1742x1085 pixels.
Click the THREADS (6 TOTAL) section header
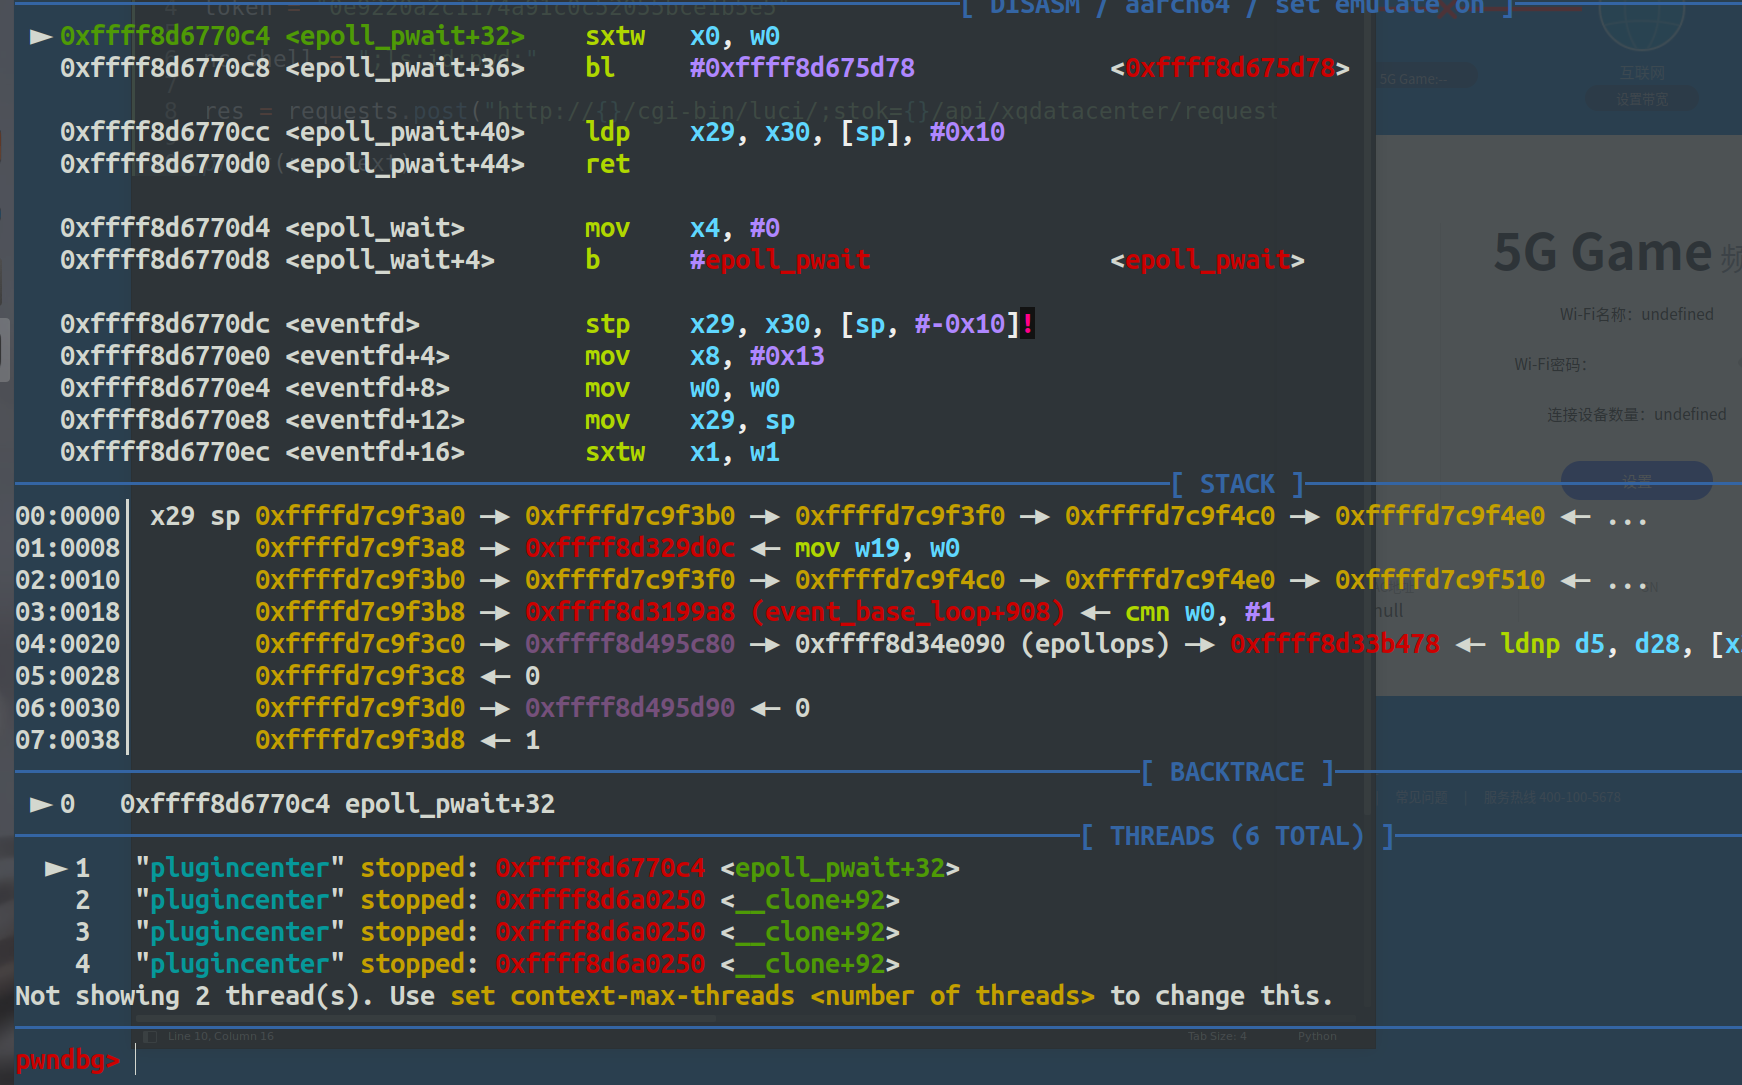pos(1237,836)
